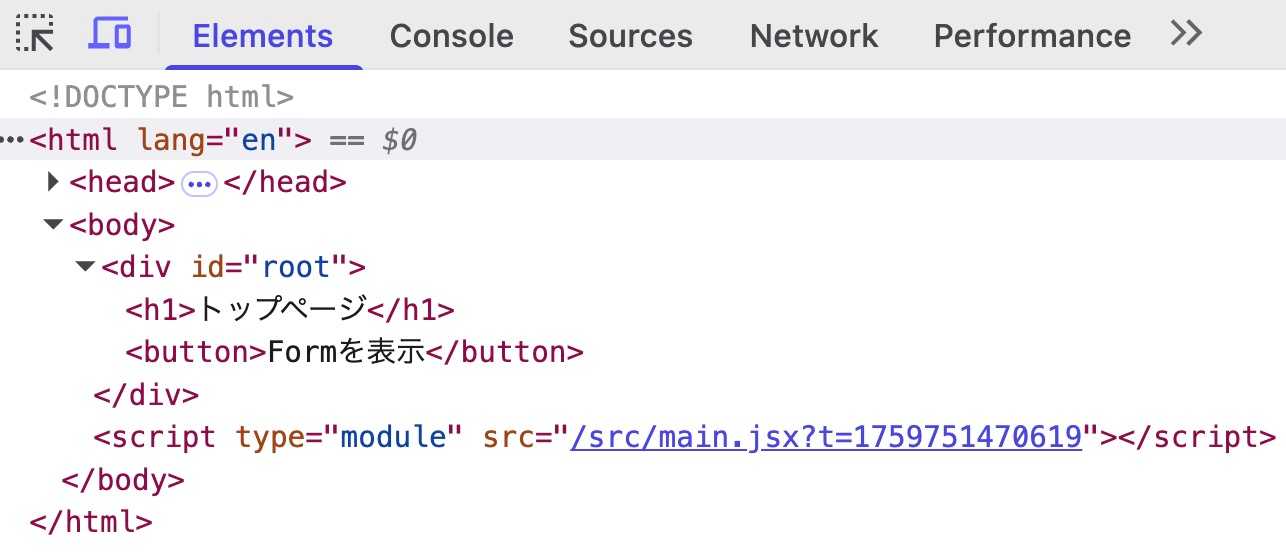Viewport: 1286px width, 554px height.
Task: Collapse the div id="root" node
Action: [86, 267]
